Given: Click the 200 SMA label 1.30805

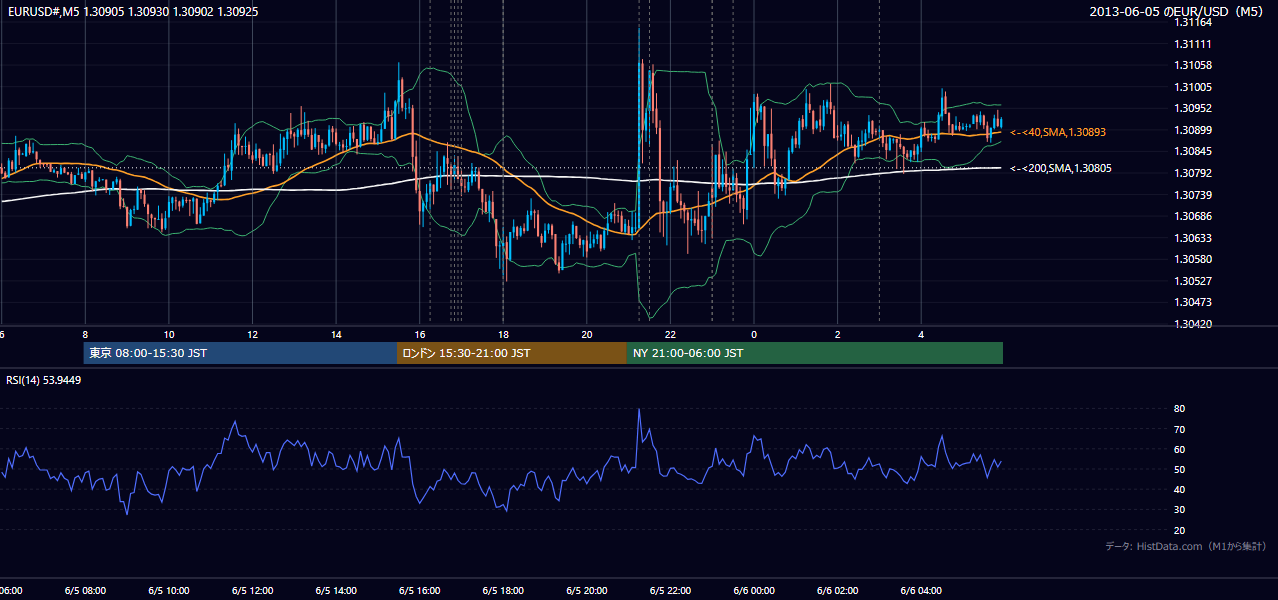Looking at the screenshot, I should click(1060, 168).
